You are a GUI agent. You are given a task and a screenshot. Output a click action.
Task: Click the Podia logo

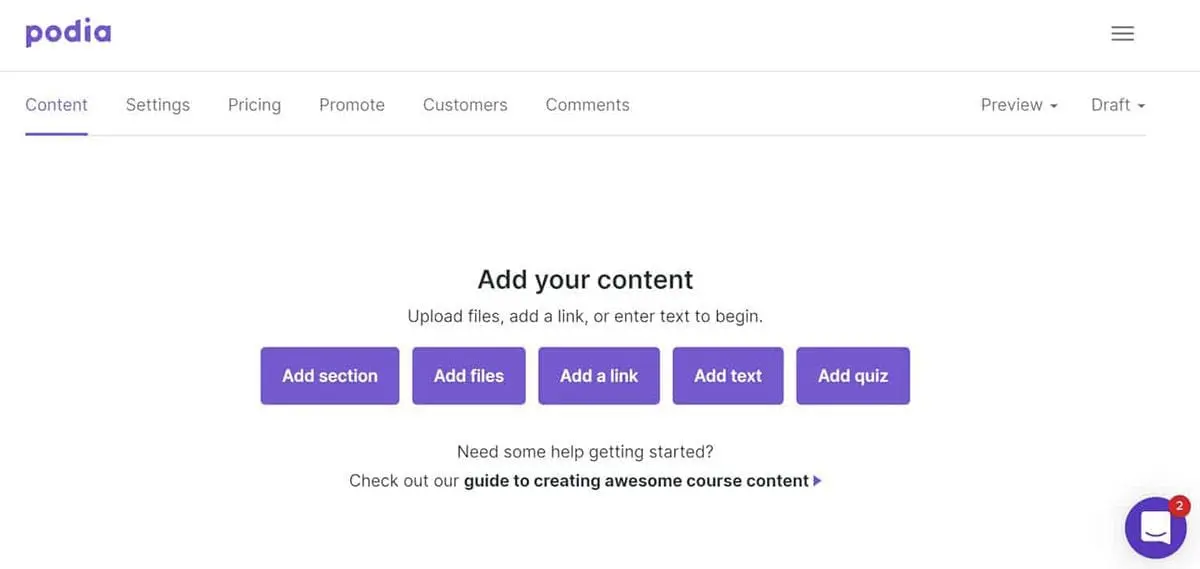point(68,33)
